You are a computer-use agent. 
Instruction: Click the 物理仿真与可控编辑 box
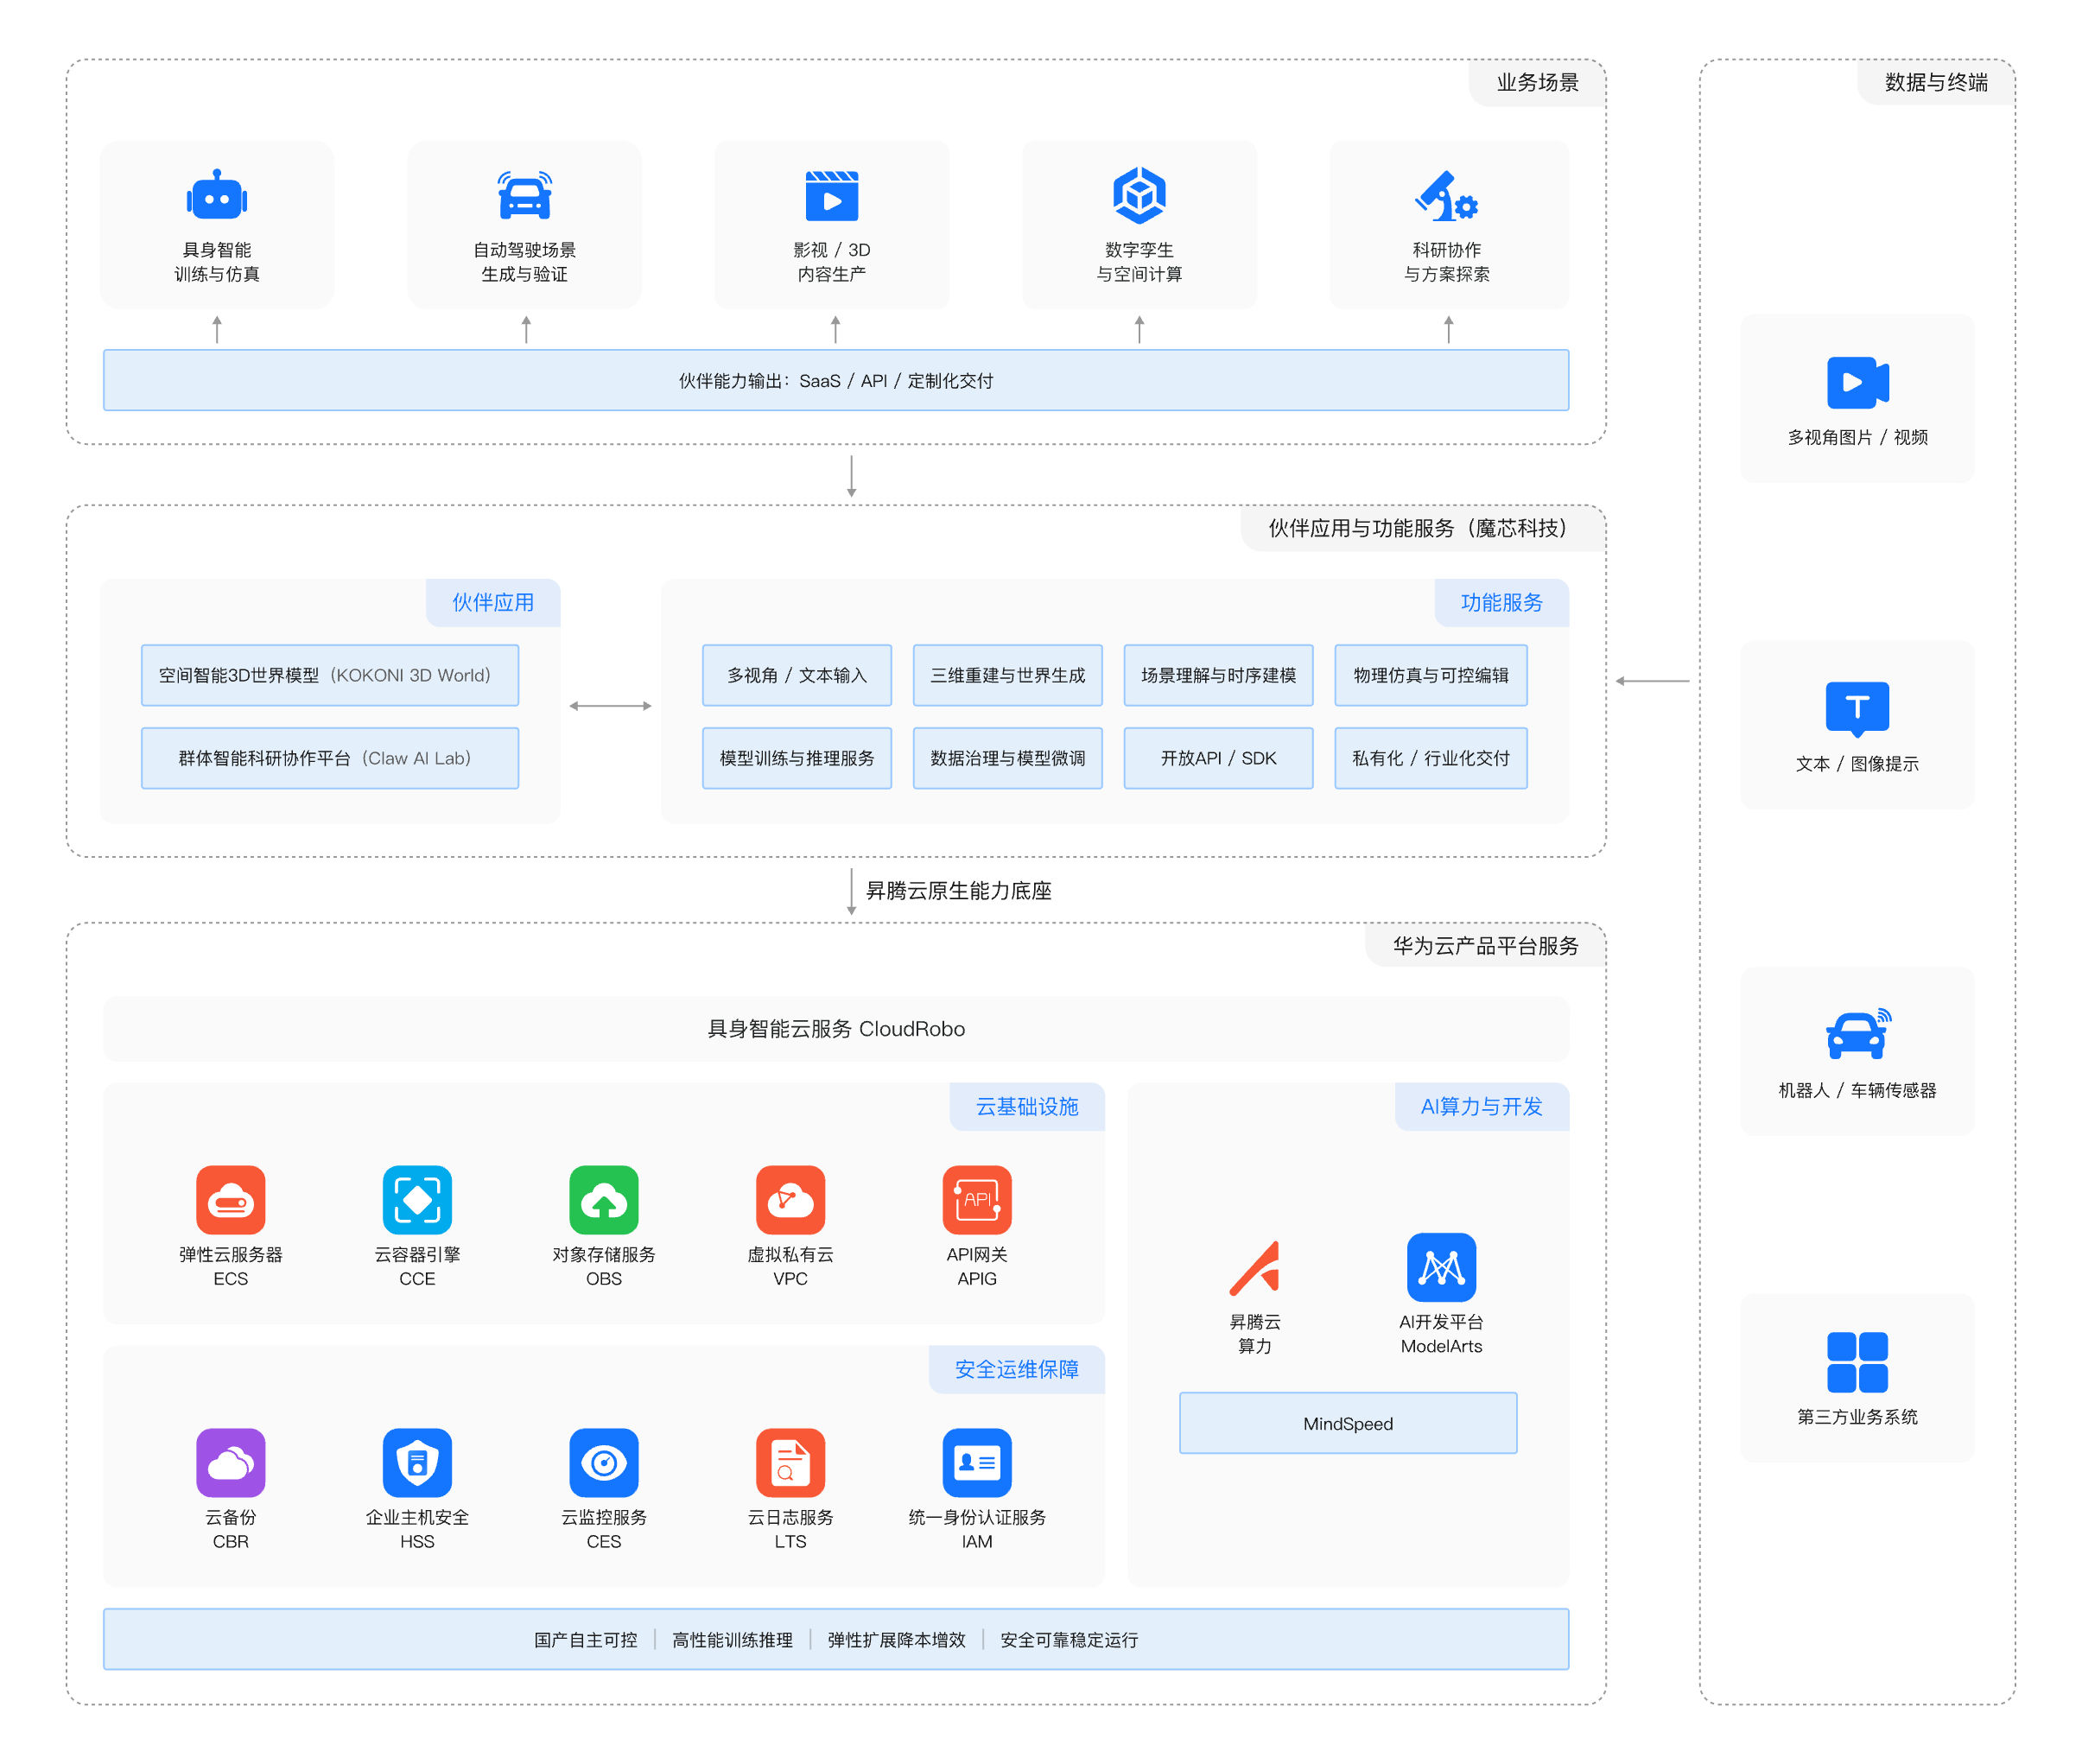1430,675
